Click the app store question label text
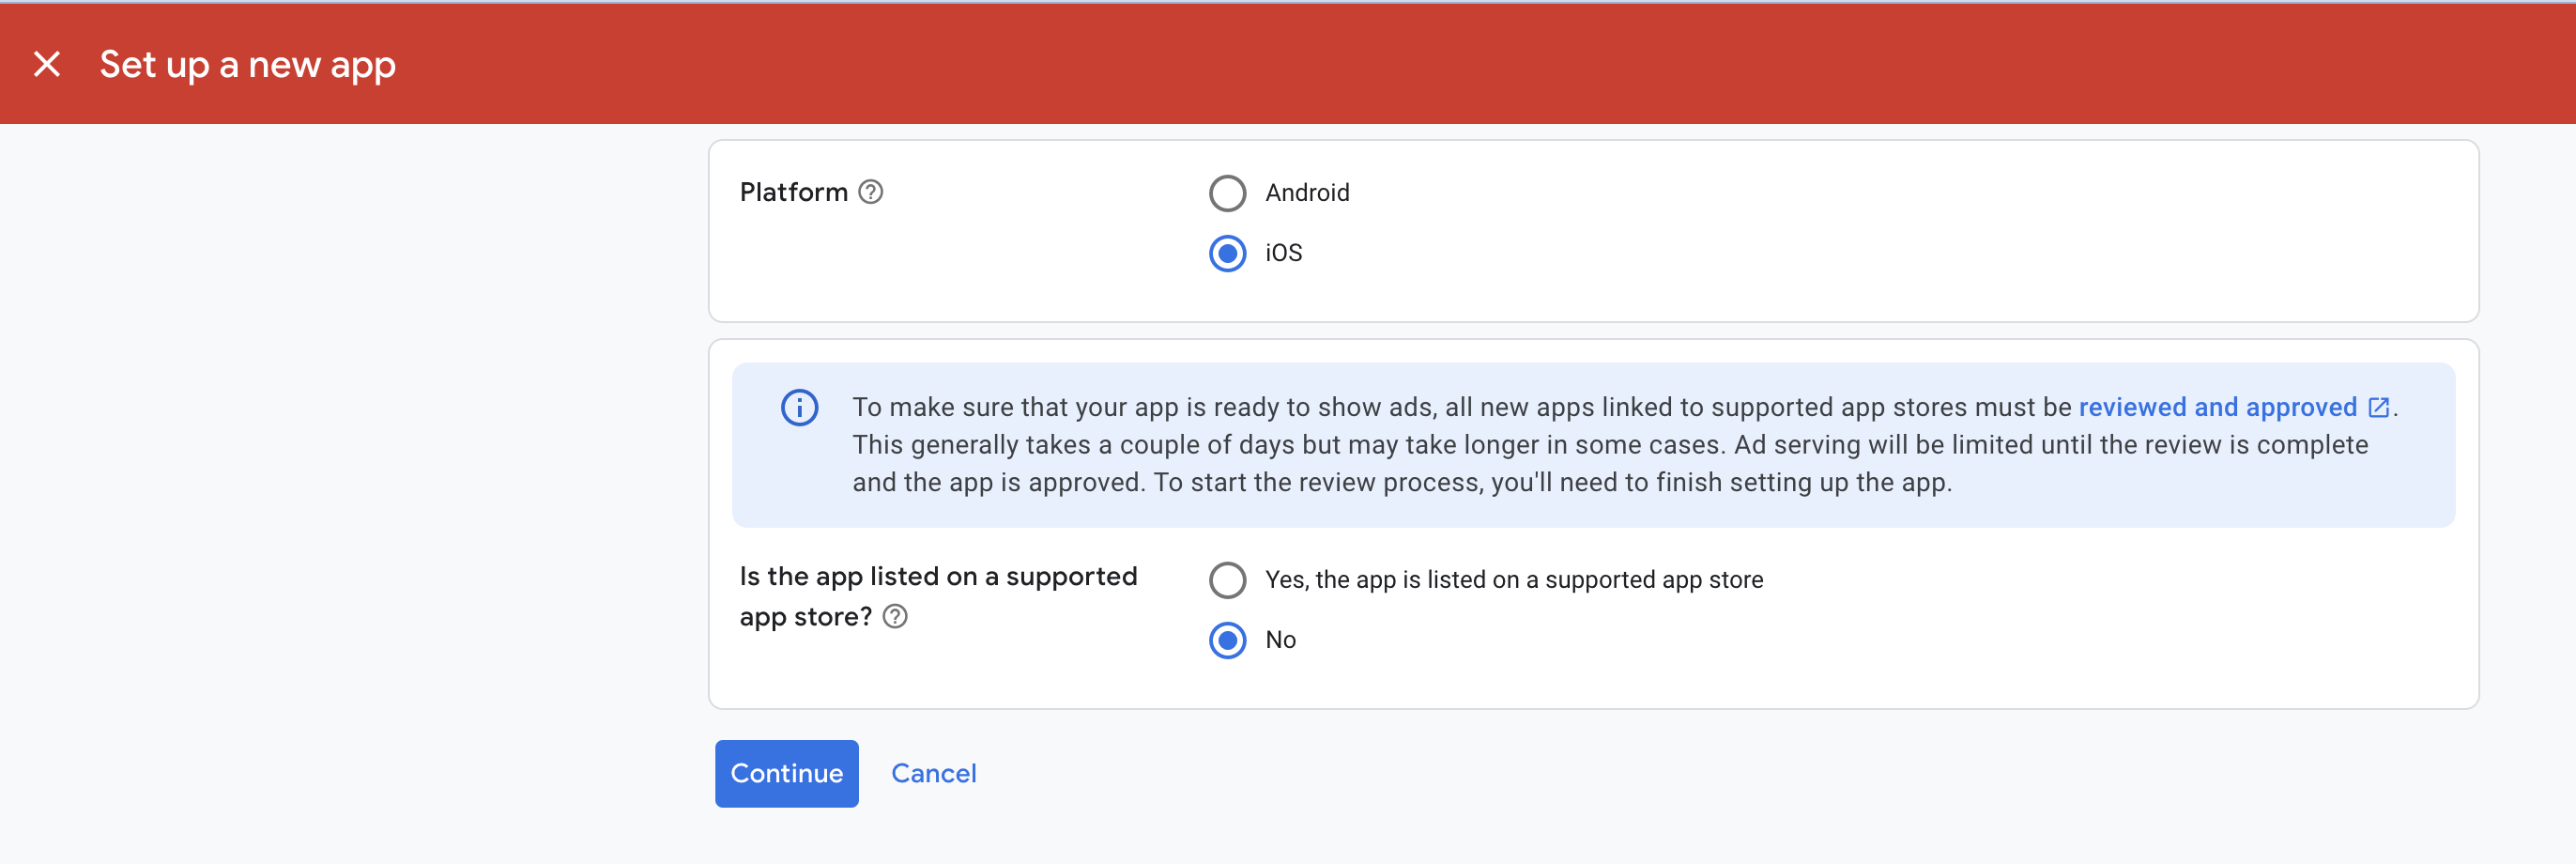Screen dimensions: 2576x864 (937, 577)
